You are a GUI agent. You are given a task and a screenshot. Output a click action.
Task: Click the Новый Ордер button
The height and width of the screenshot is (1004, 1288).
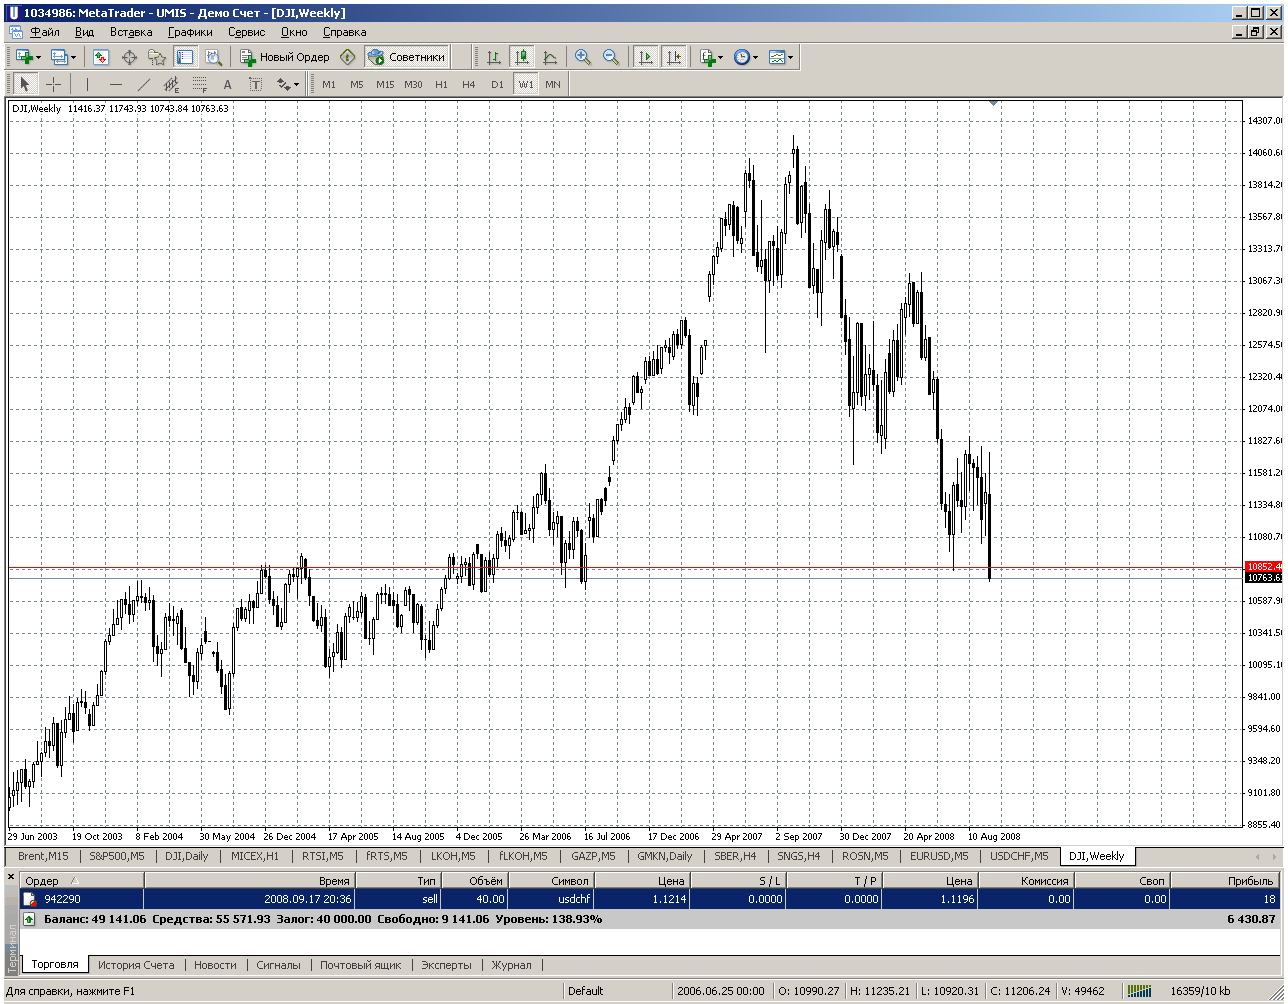tap(285, 57)
